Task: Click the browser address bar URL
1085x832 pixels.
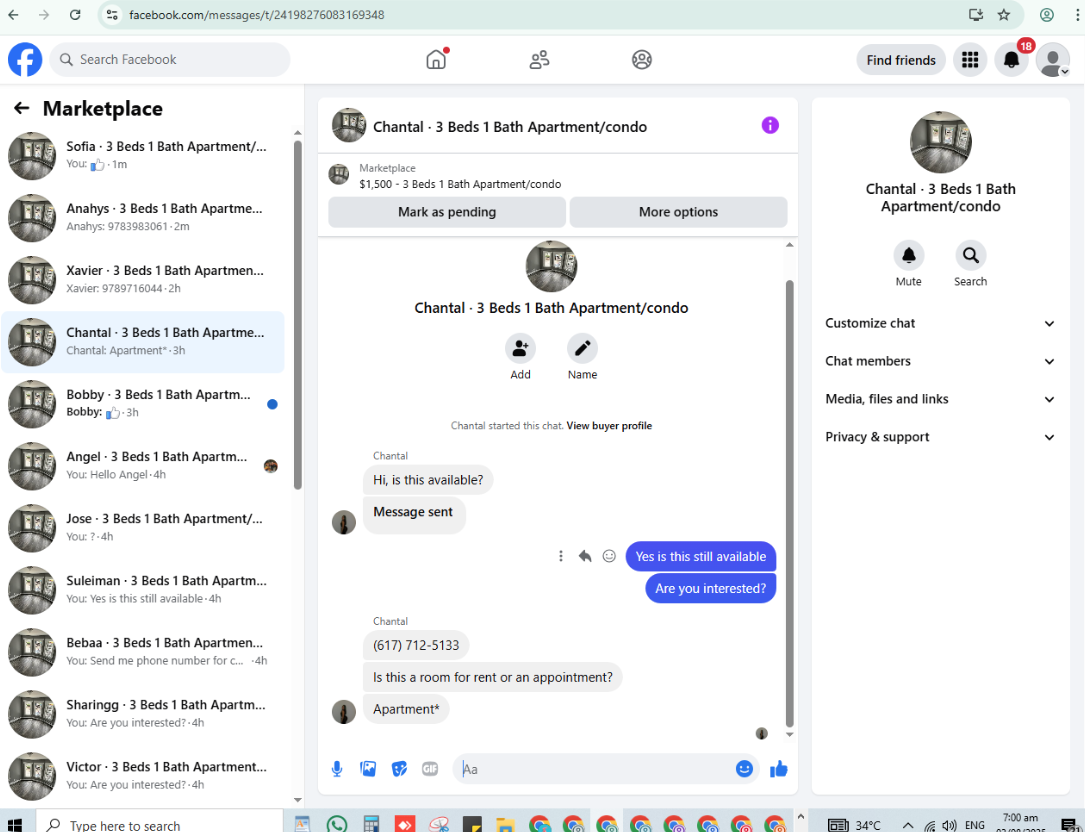Action: (256, 15)
